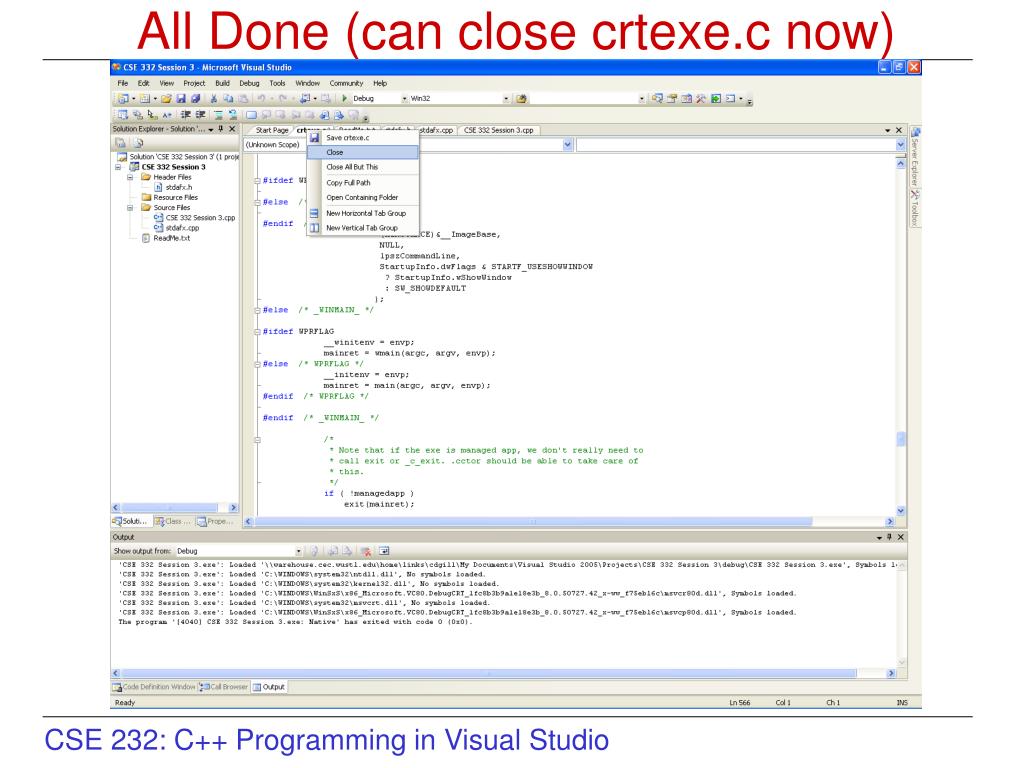This screenshot has width=1024, height=768.
Task: Open Solution Explorer from toolbar icon
Action: [658, 99]
